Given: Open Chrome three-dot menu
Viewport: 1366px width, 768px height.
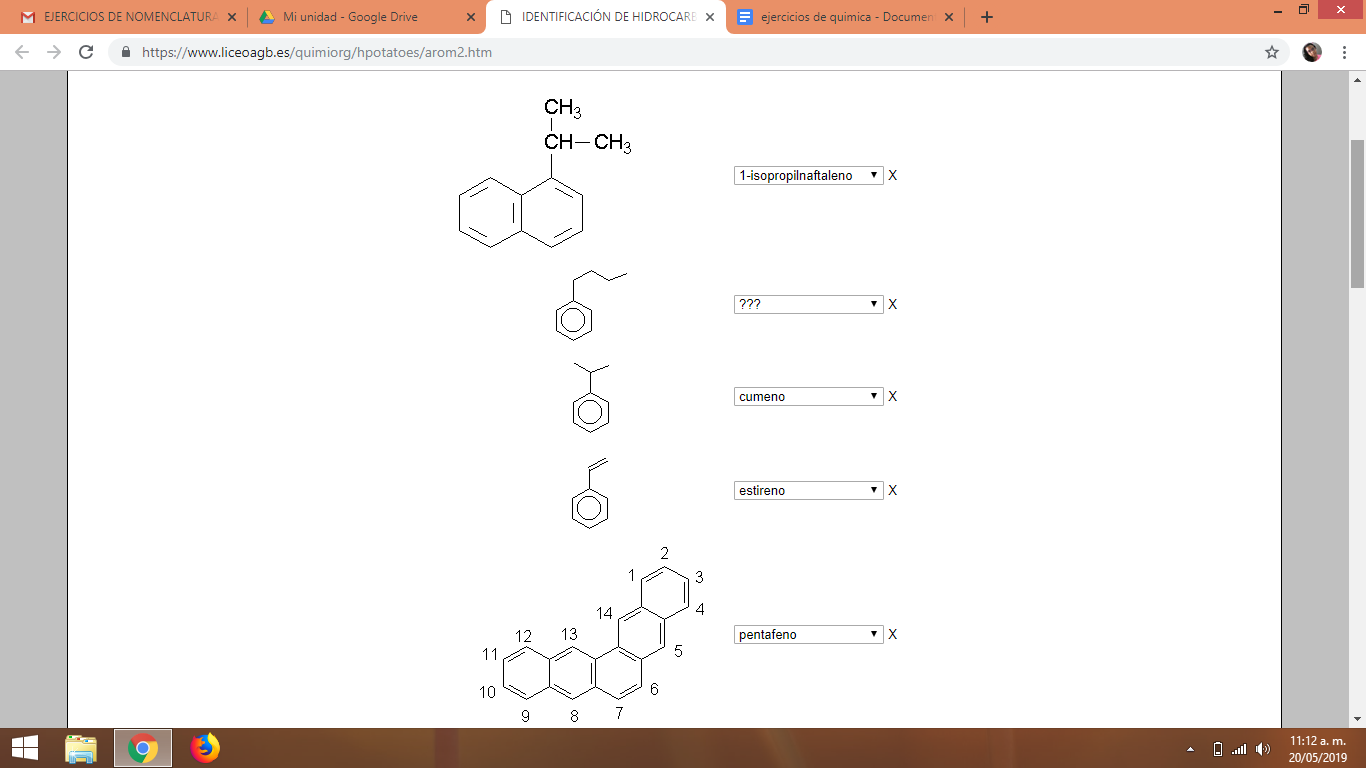Looking at the screenshot, I should (1344, 52).
